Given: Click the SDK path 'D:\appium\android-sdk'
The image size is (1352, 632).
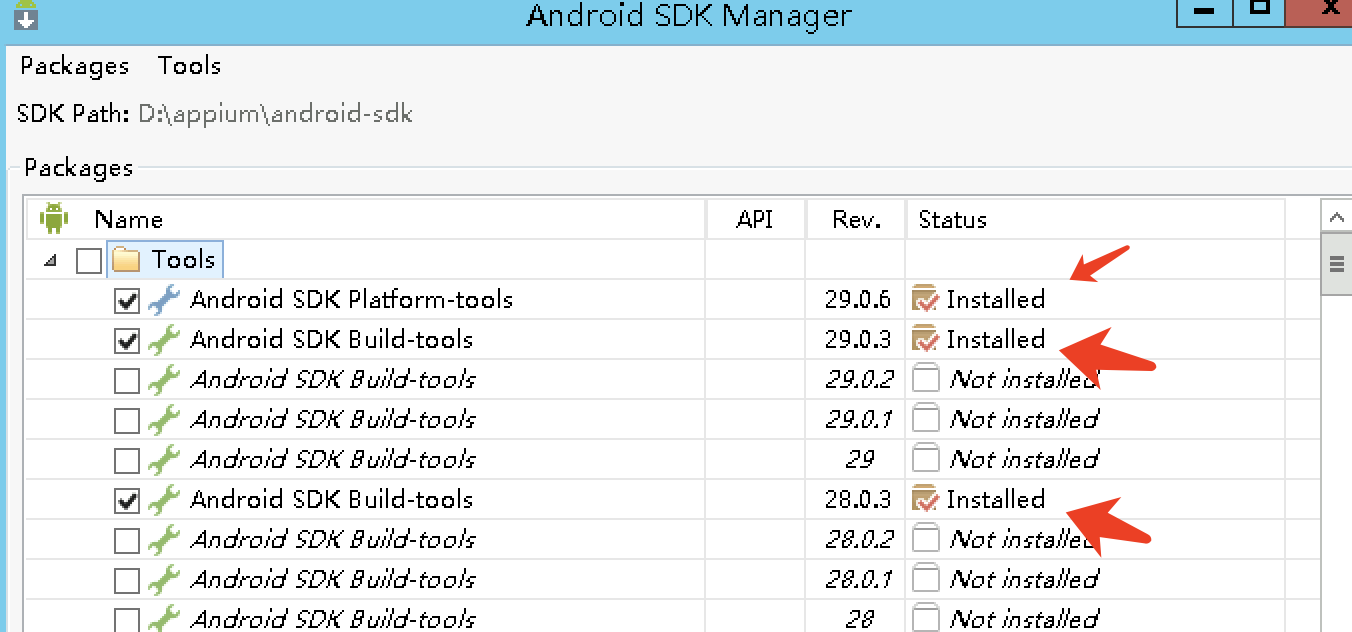Looking at the screenshot, I should coord(275,114).
